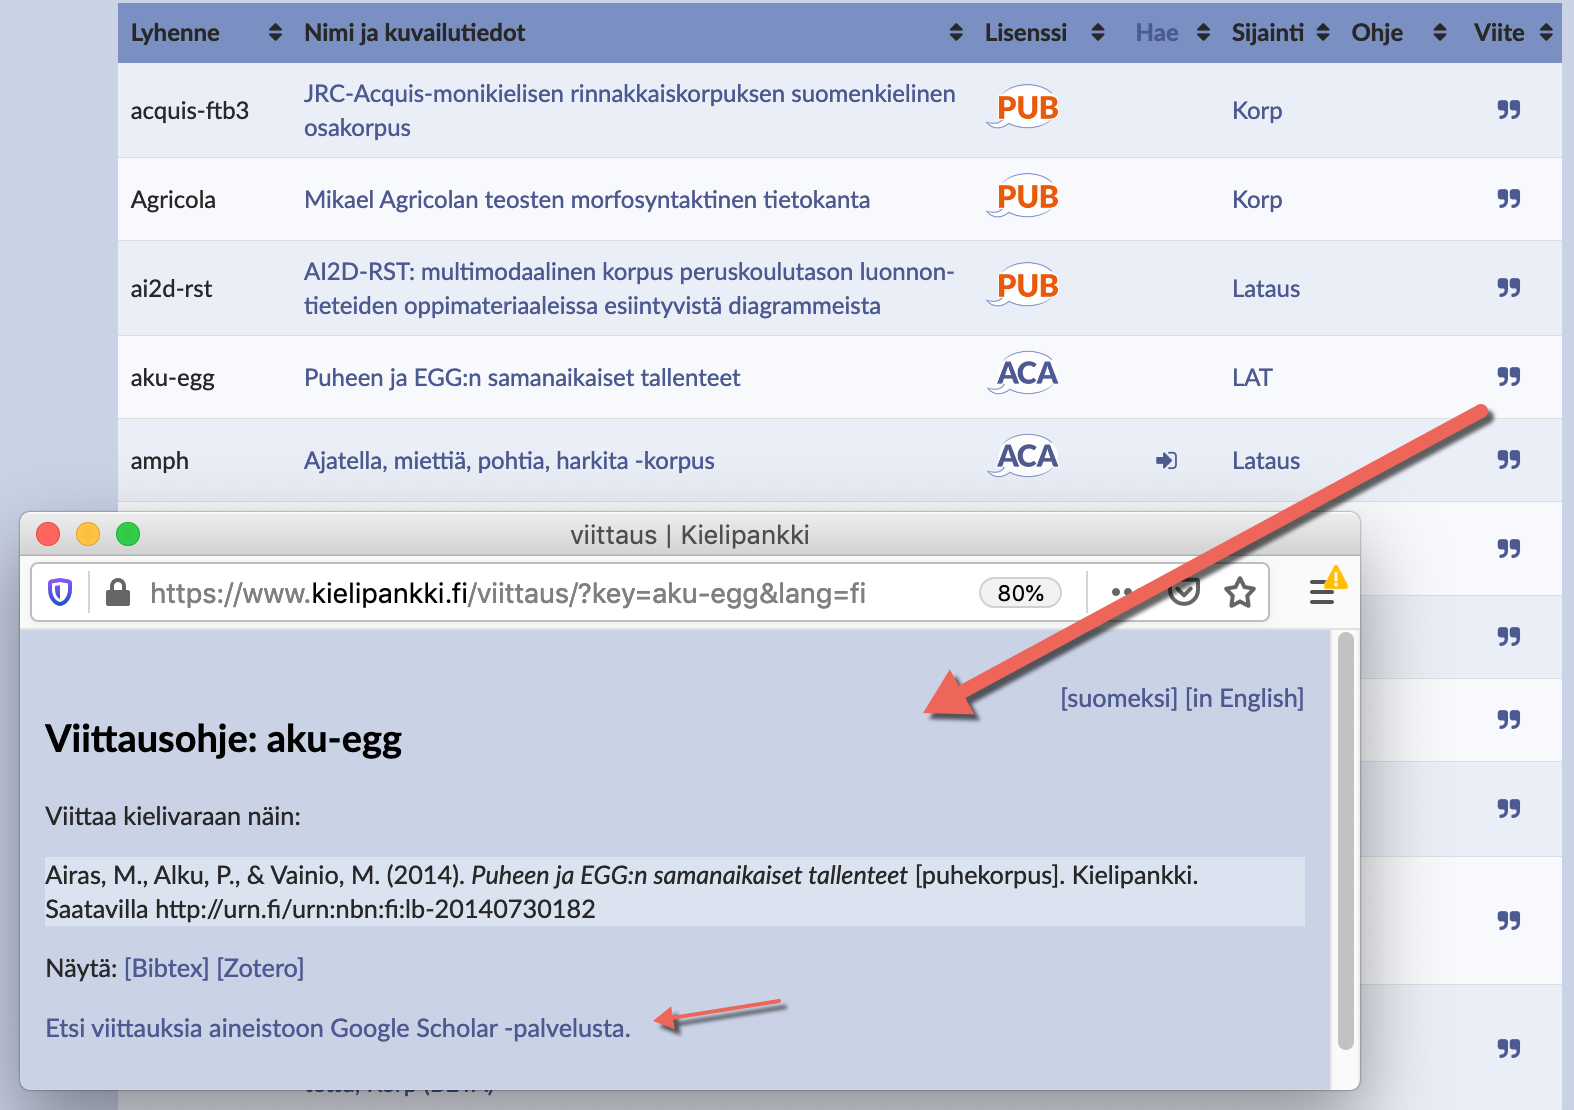Click the cite icon for acquis-ftb3
This screenshot has width=1574, height=1110.
click(1508, 110)
